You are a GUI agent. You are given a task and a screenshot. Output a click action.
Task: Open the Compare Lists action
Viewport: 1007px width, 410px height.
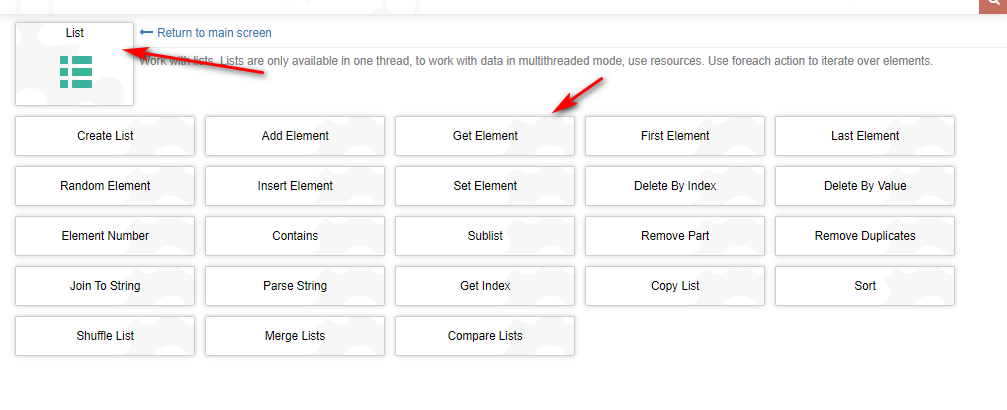pos(485,336)
